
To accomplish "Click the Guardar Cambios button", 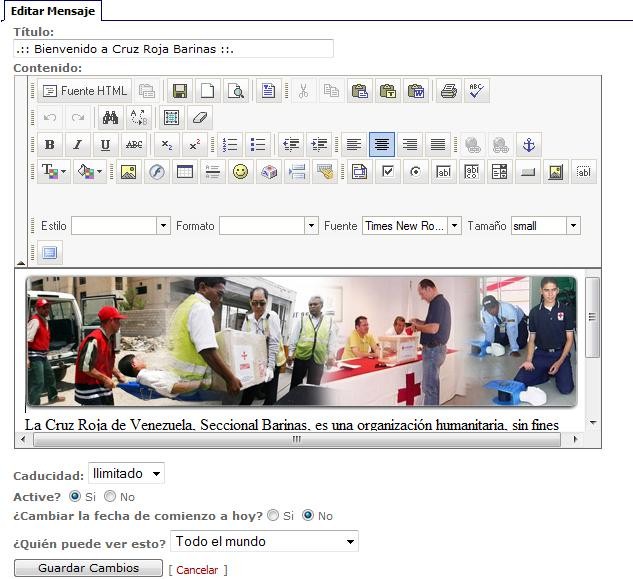I will tap(86, 568).
